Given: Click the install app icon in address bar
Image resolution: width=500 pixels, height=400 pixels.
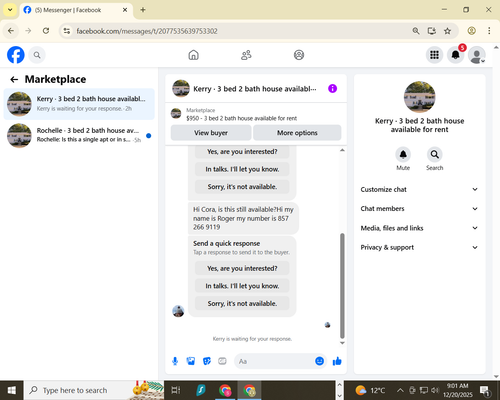Looking at the screenshot, I should [x=432, y=31].
